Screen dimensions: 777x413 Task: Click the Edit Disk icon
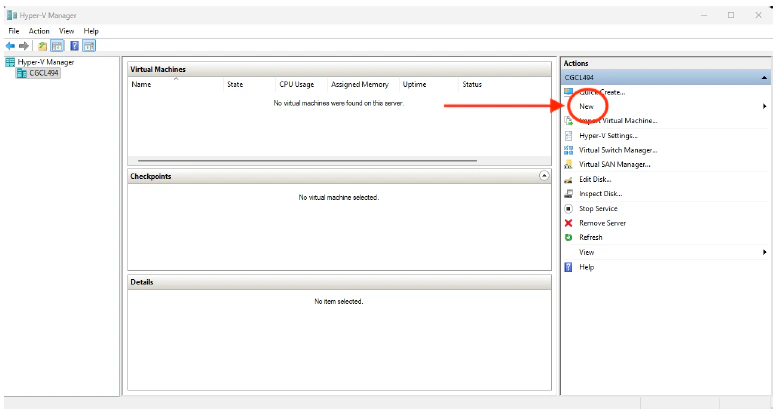pyautogui.click(x=568, y=179)
